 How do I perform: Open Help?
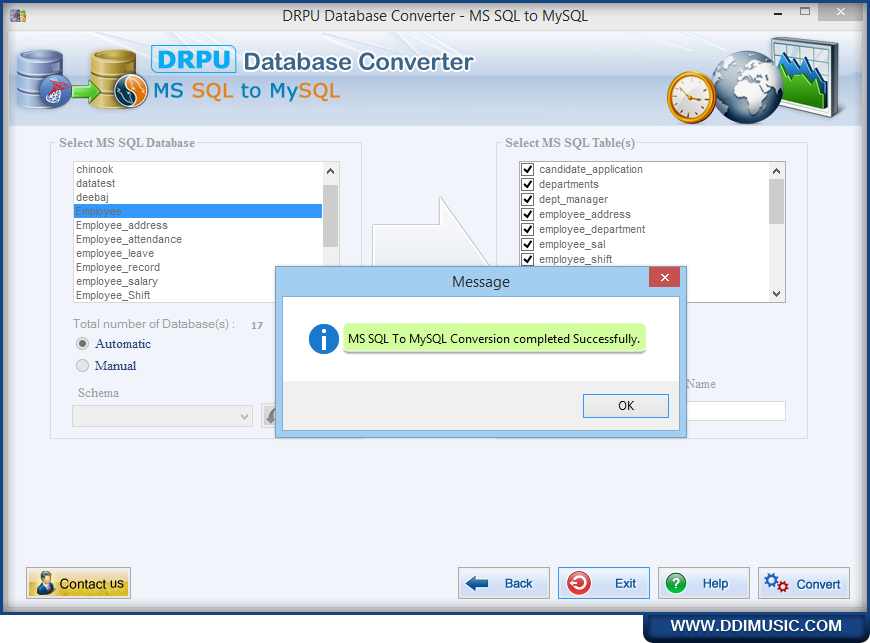tap(704, 583)
